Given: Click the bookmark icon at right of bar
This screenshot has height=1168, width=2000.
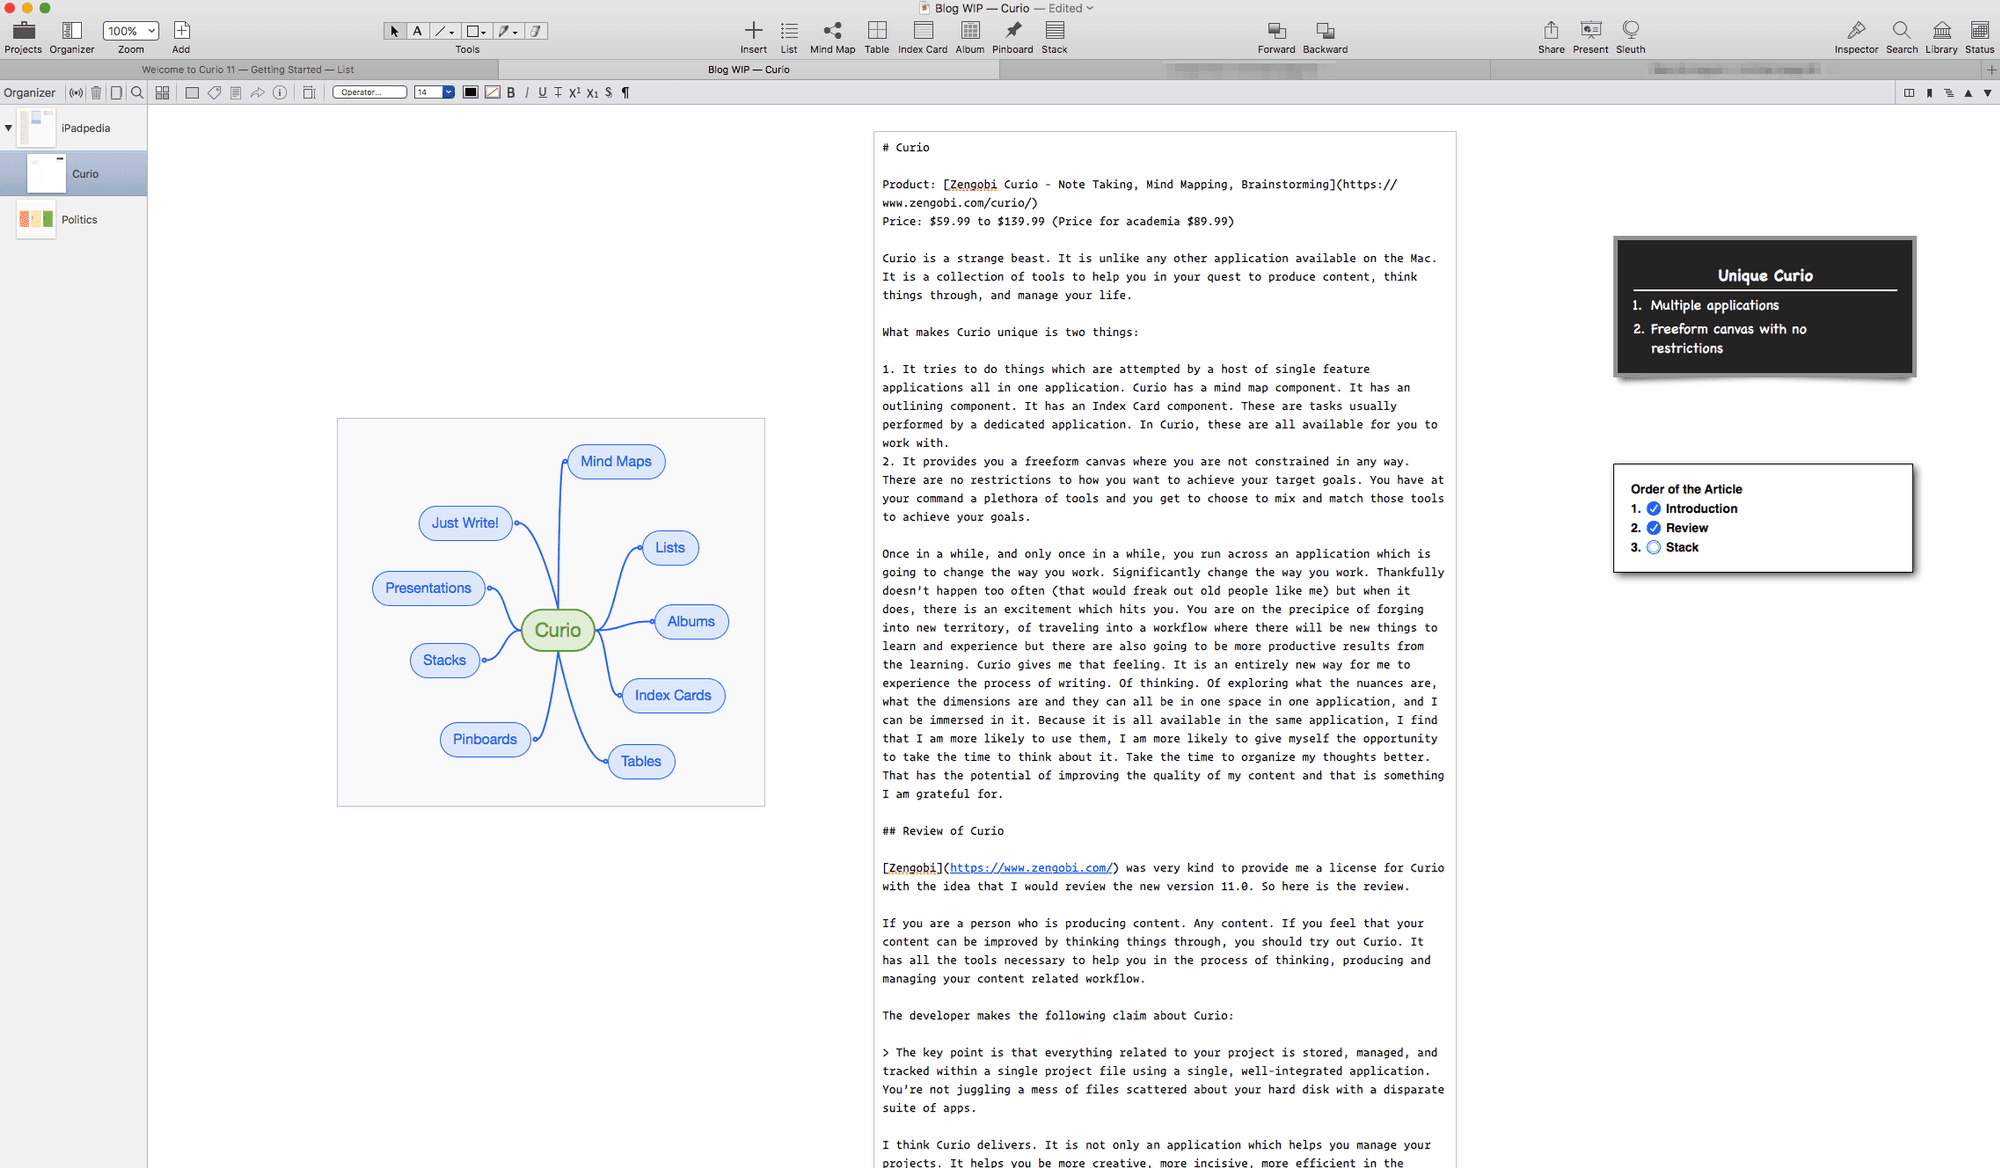Looking at the screenshot, I should point(1929,93).
